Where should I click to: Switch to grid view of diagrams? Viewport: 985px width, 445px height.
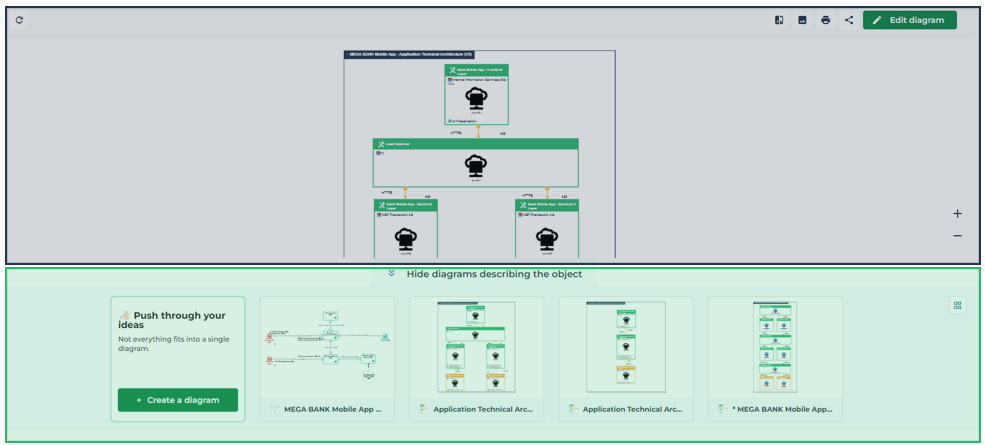point(957,306)
